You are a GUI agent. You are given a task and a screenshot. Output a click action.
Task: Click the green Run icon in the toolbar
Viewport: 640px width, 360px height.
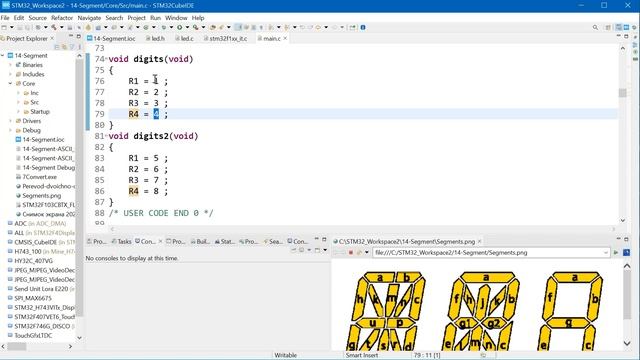tap(179, 27)
